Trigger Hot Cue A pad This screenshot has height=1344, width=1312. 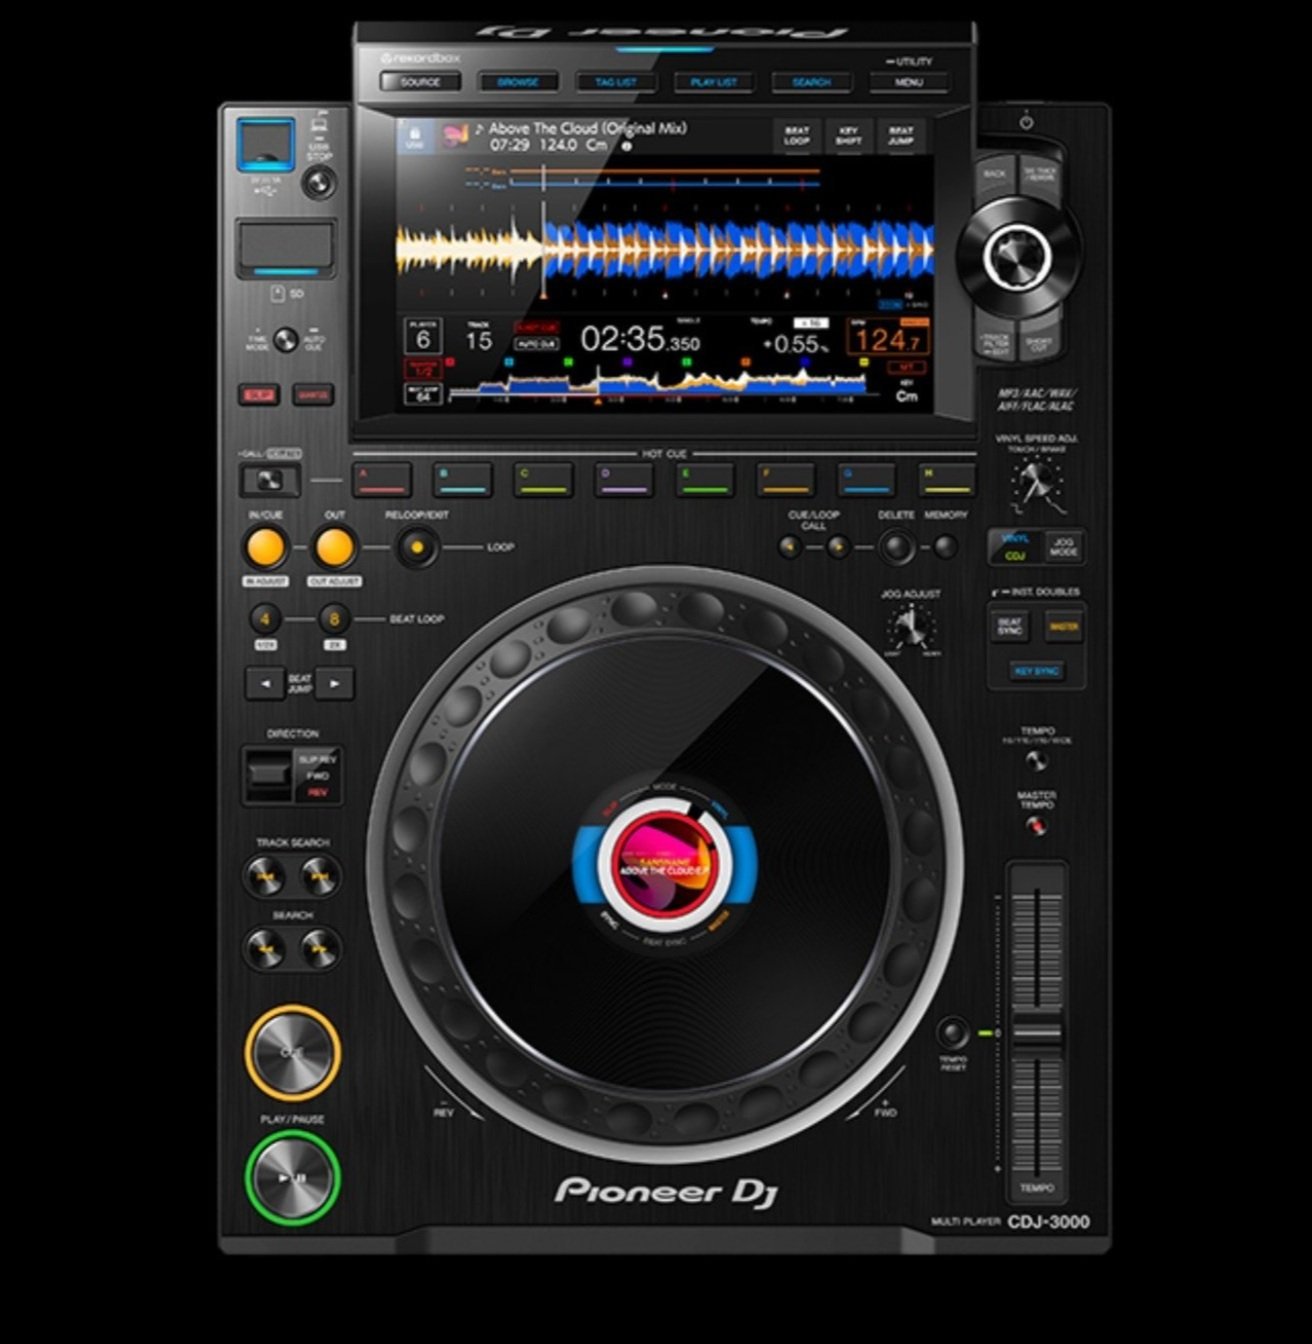click(381, 480)
